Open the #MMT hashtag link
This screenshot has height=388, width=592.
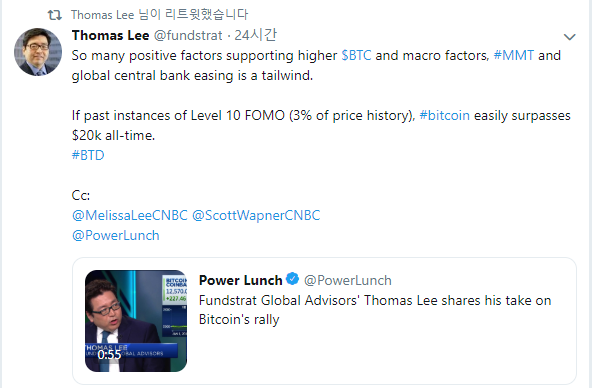click(514, 55)
